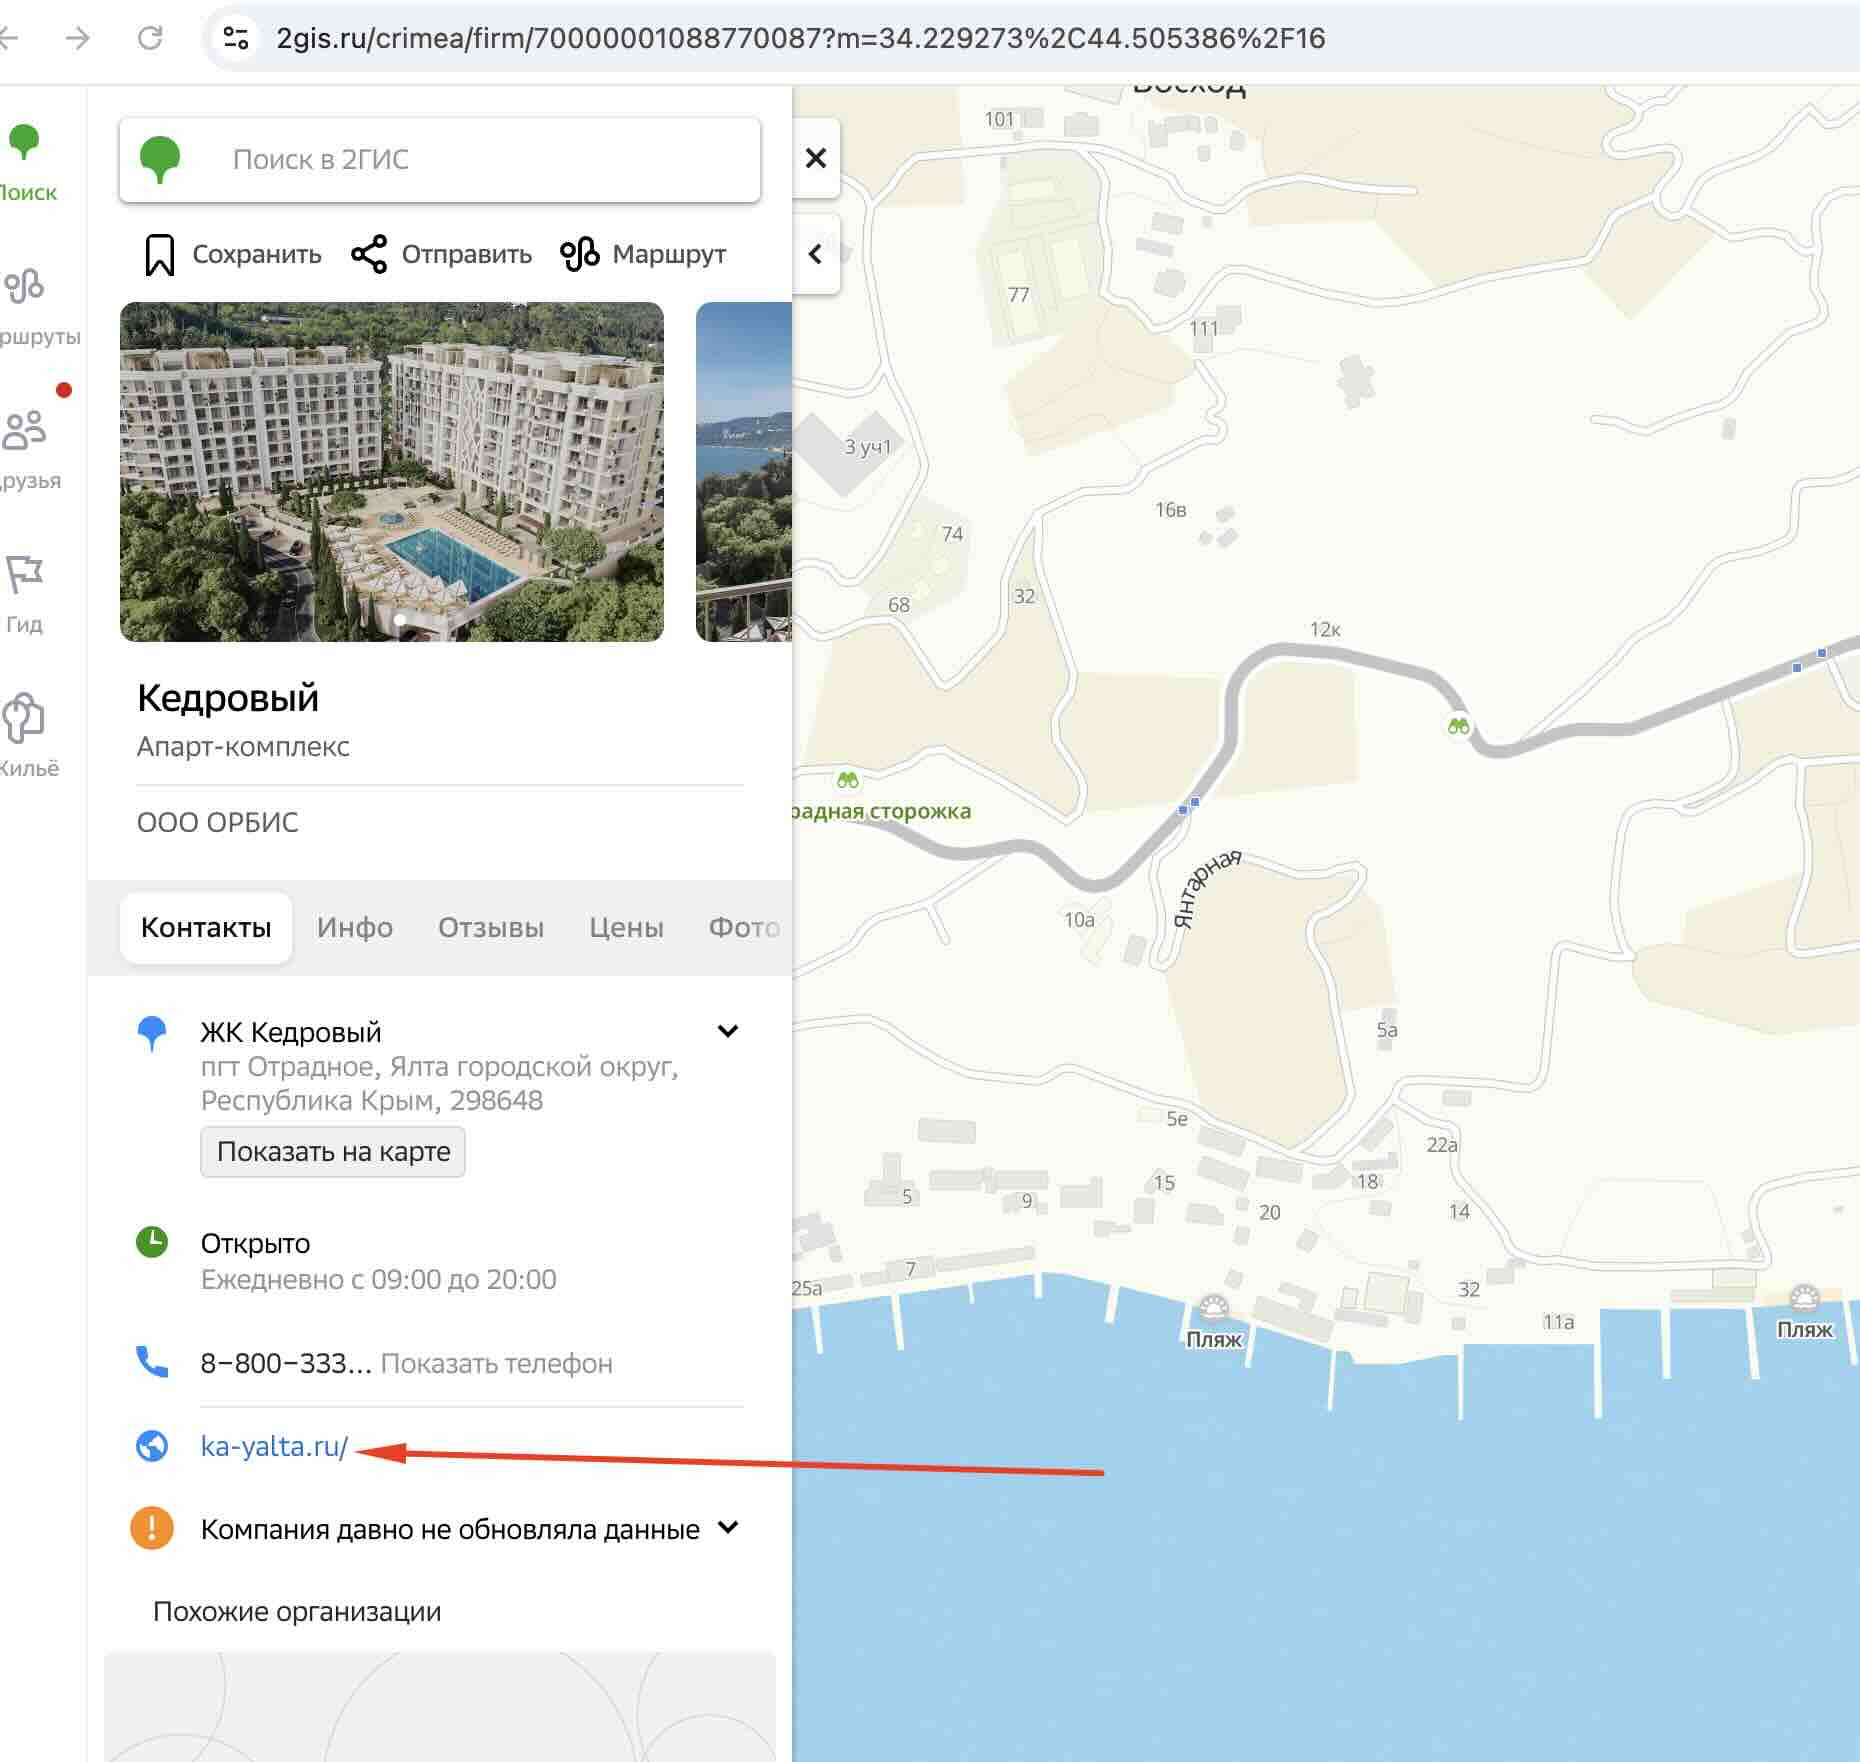Switch to the Цены tab
1860x1762 pixels.
click(x=626, y=928)
